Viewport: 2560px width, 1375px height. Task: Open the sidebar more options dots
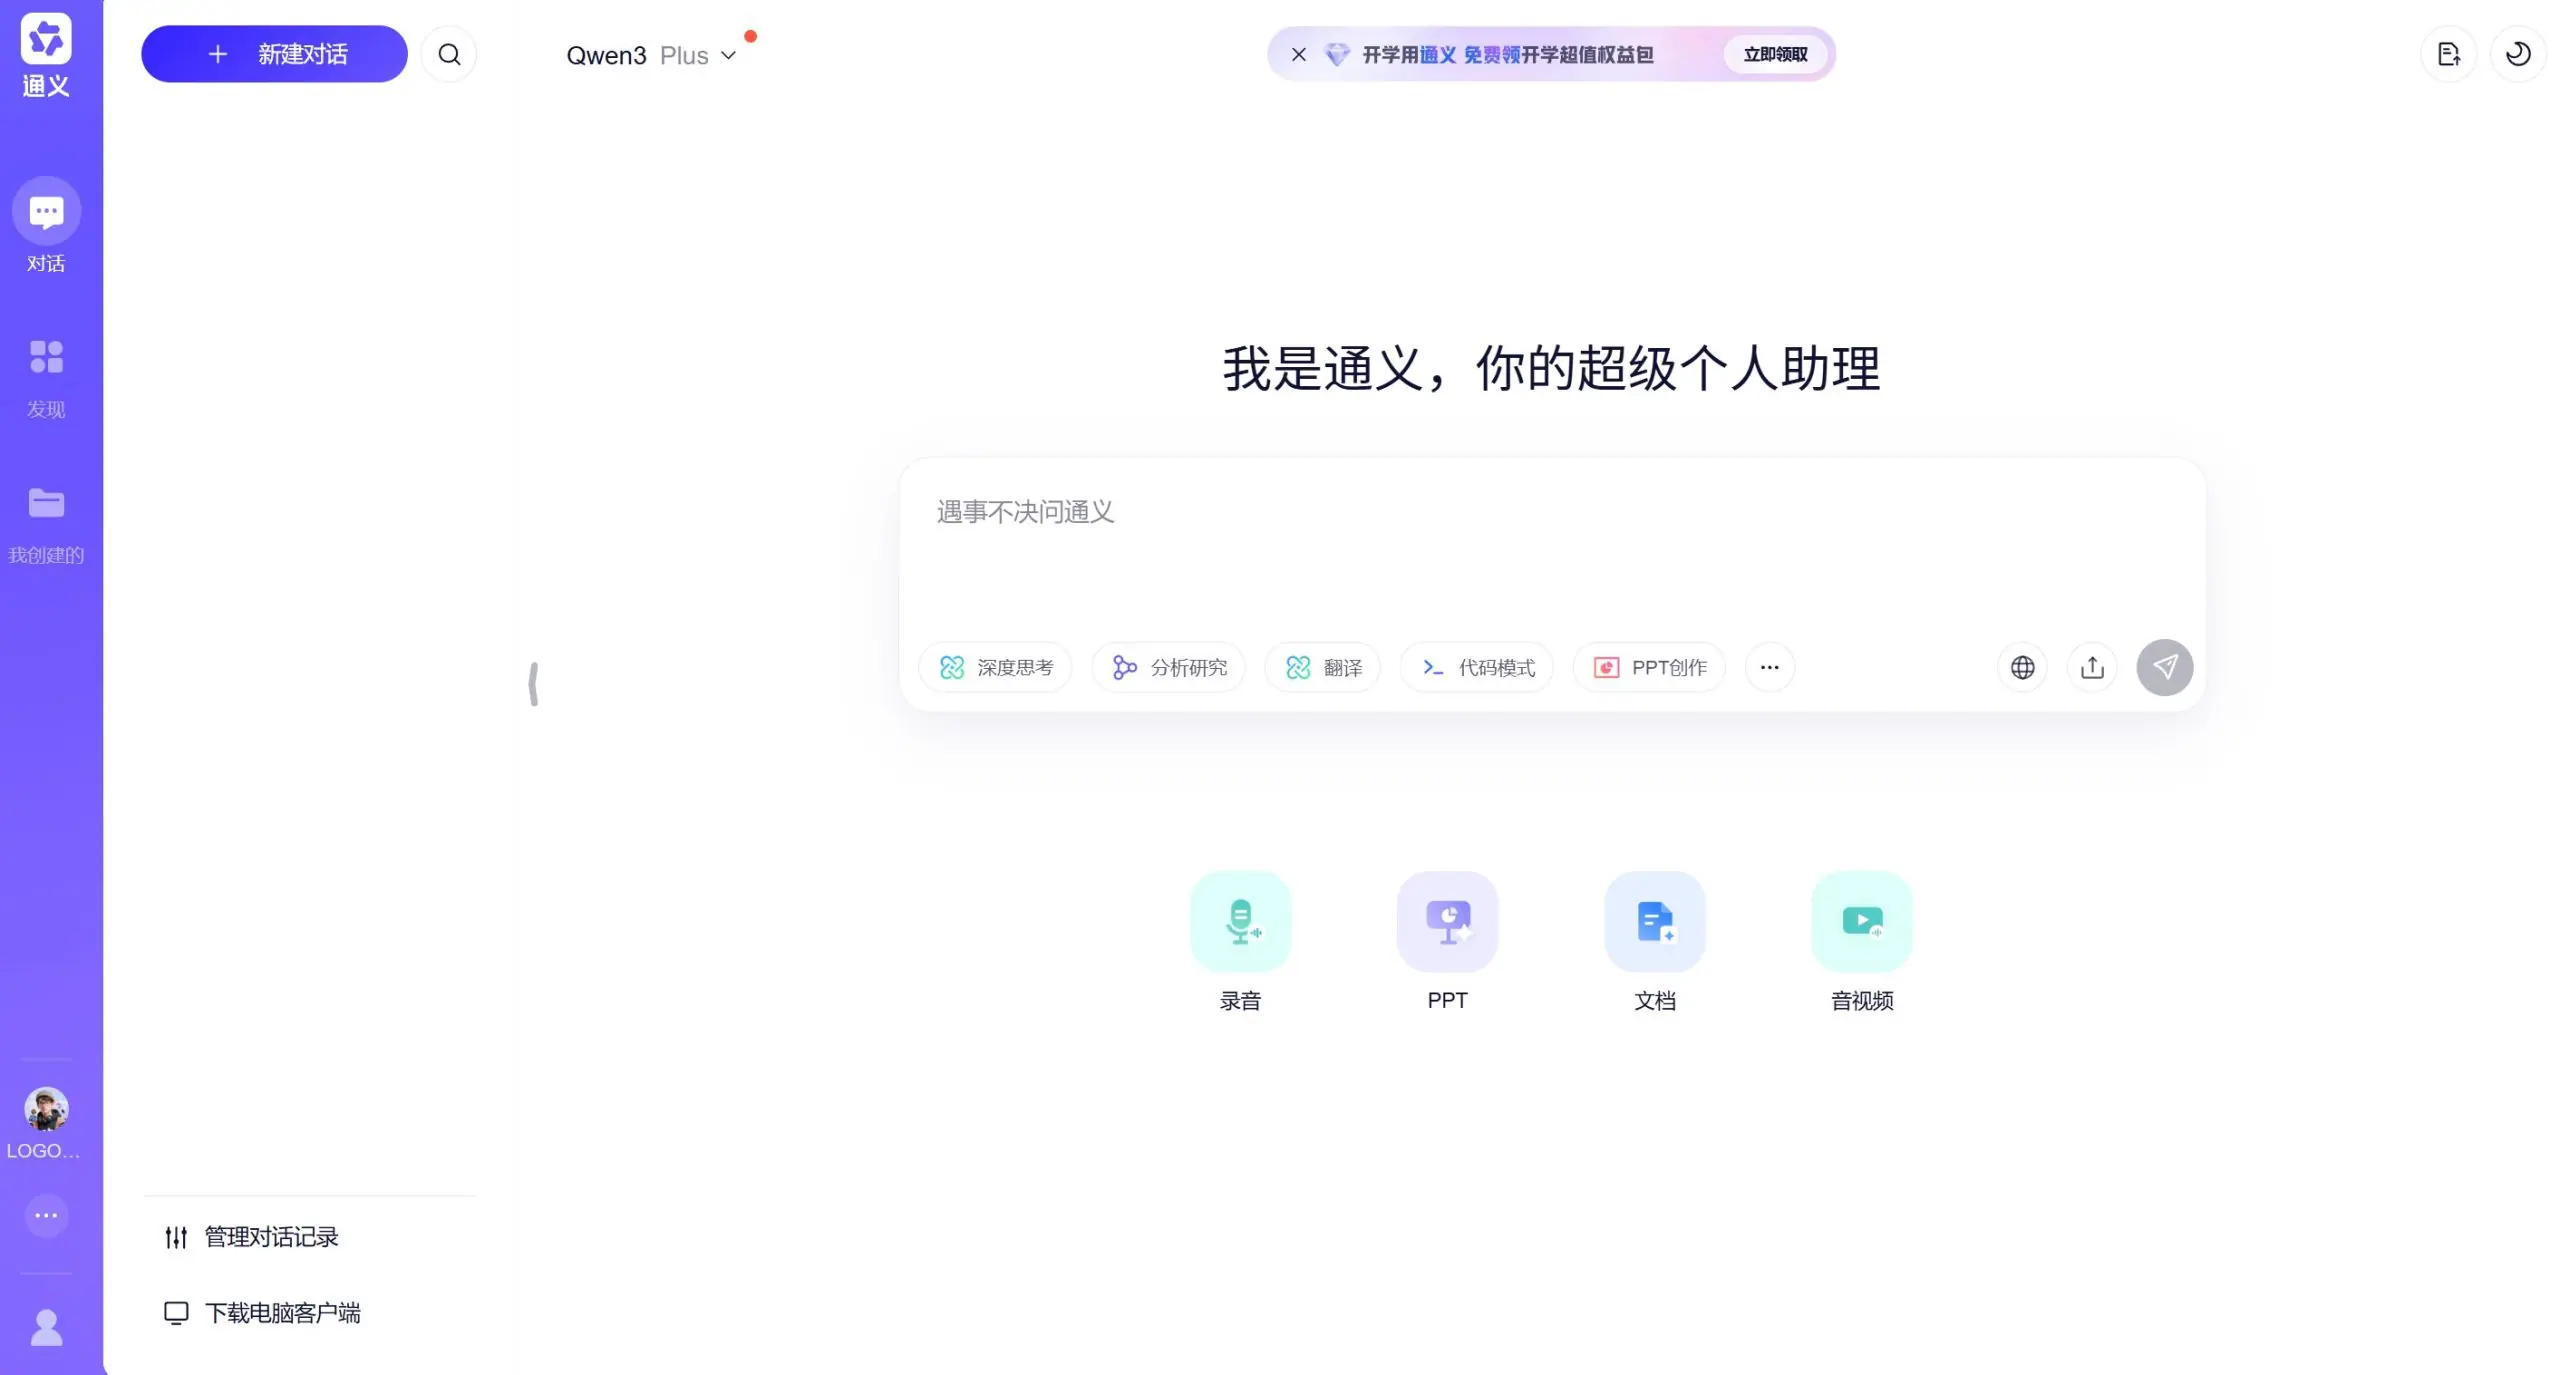point(46,1216)
